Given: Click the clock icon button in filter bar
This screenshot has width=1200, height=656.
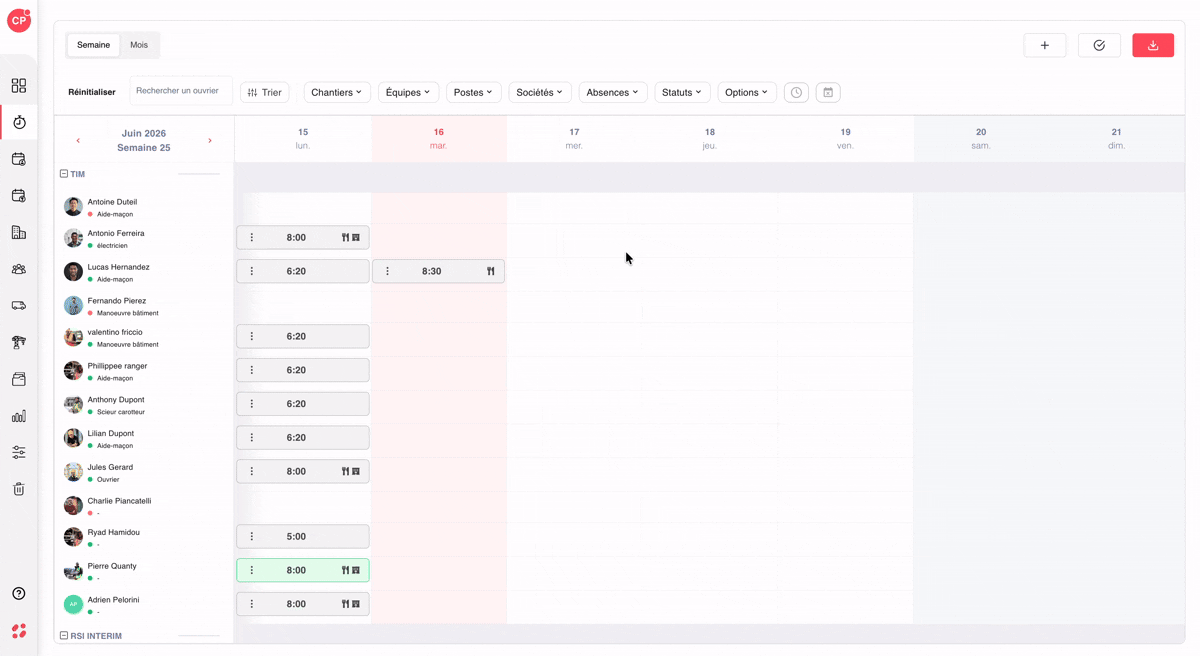Looking at the screenshot, I should click(796, 92).
